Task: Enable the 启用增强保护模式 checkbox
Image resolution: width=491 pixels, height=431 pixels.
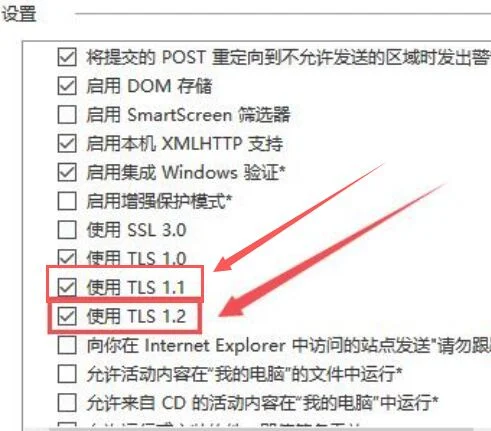Action: click(67, 201)
